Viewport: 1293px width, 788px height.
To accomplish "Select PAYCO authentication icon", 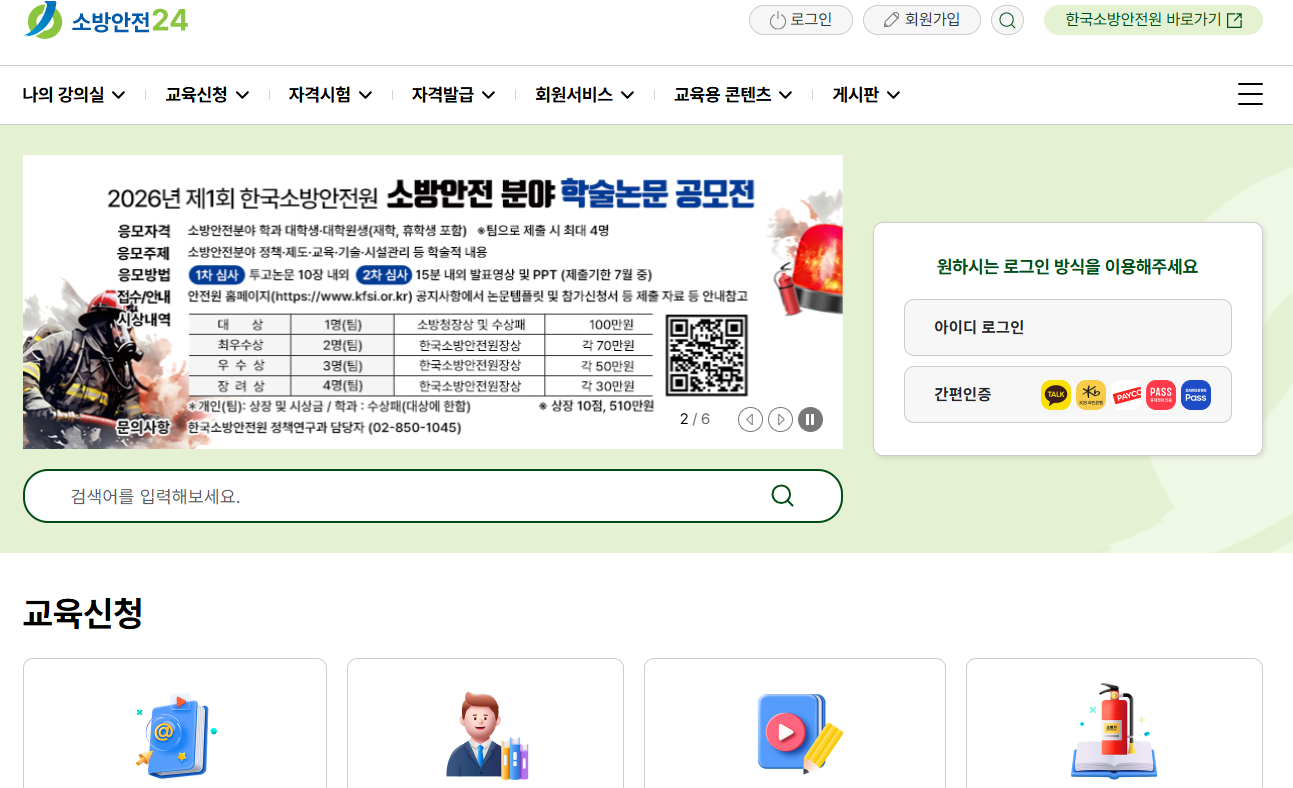I will 1126,395.
